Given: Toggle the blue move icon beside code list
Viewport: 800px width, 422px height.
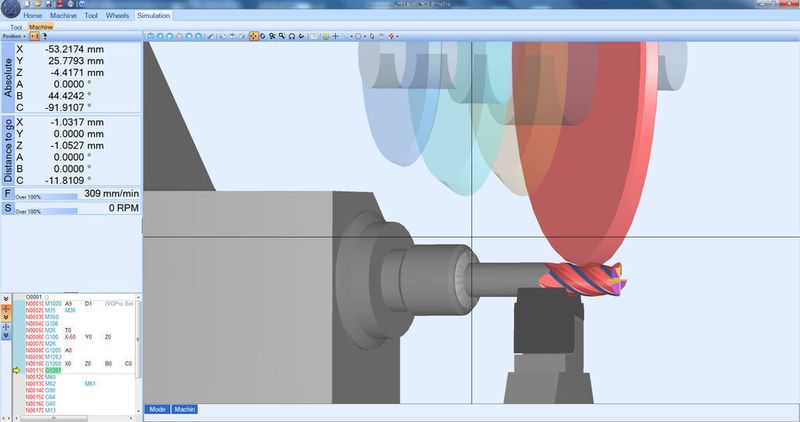Looking at the screenshot, I should click(6, 327).
